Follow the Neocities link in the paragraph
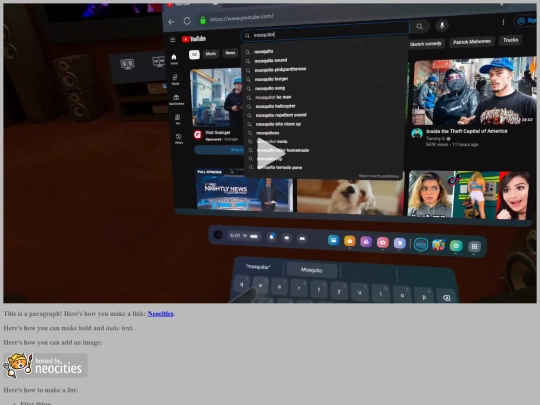The image size is (540, 405). pos(160,313)
